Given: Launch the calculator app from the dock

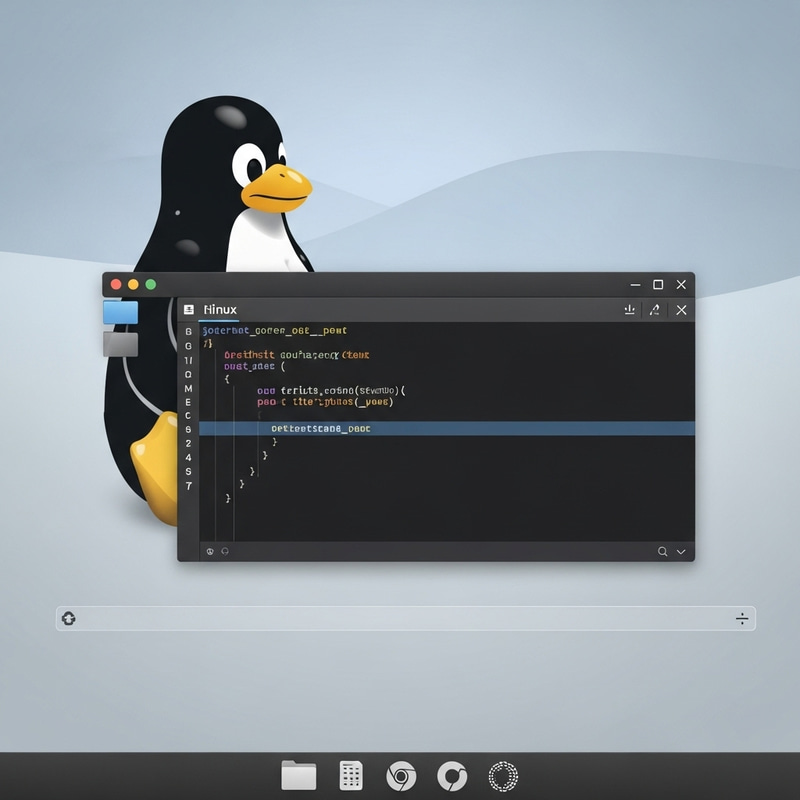Looking at the screenshot, I should coord(351,775).
